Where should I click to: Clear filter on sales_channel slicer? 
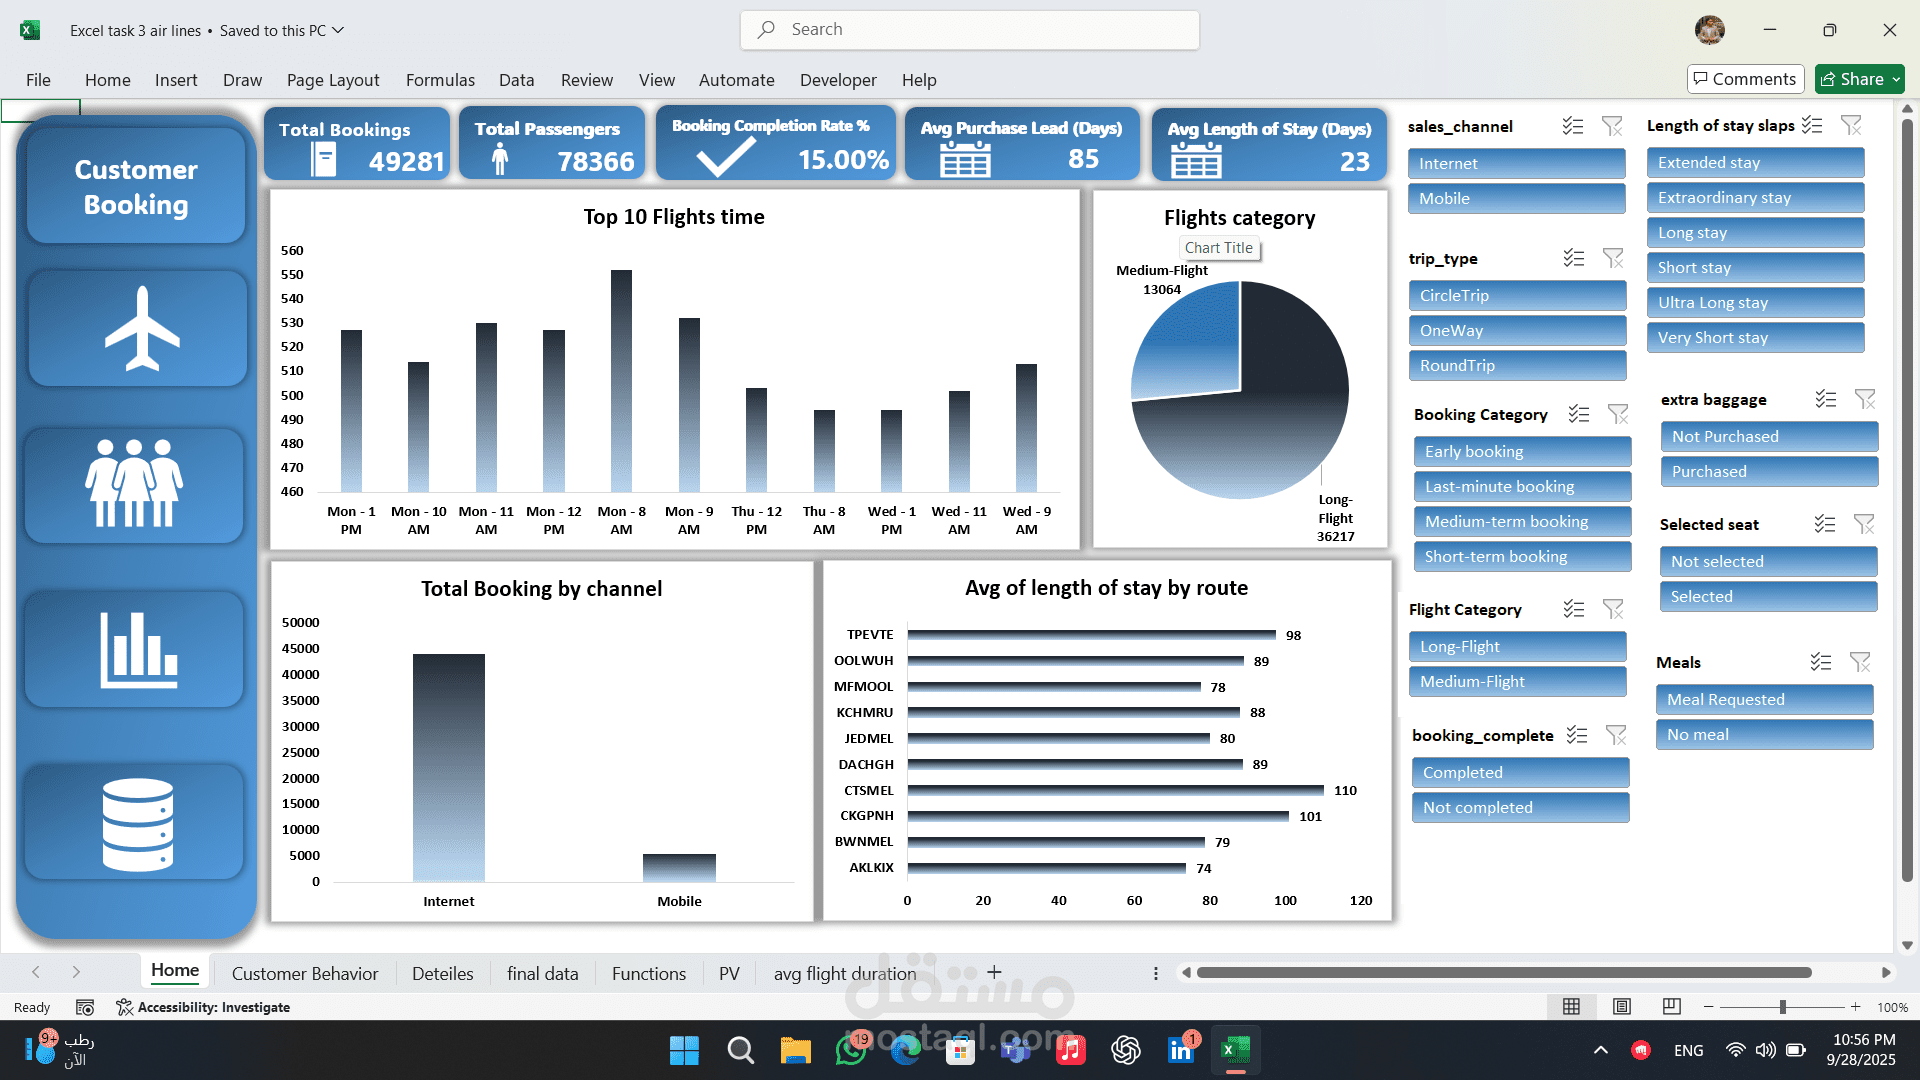tap(1611, 126)
